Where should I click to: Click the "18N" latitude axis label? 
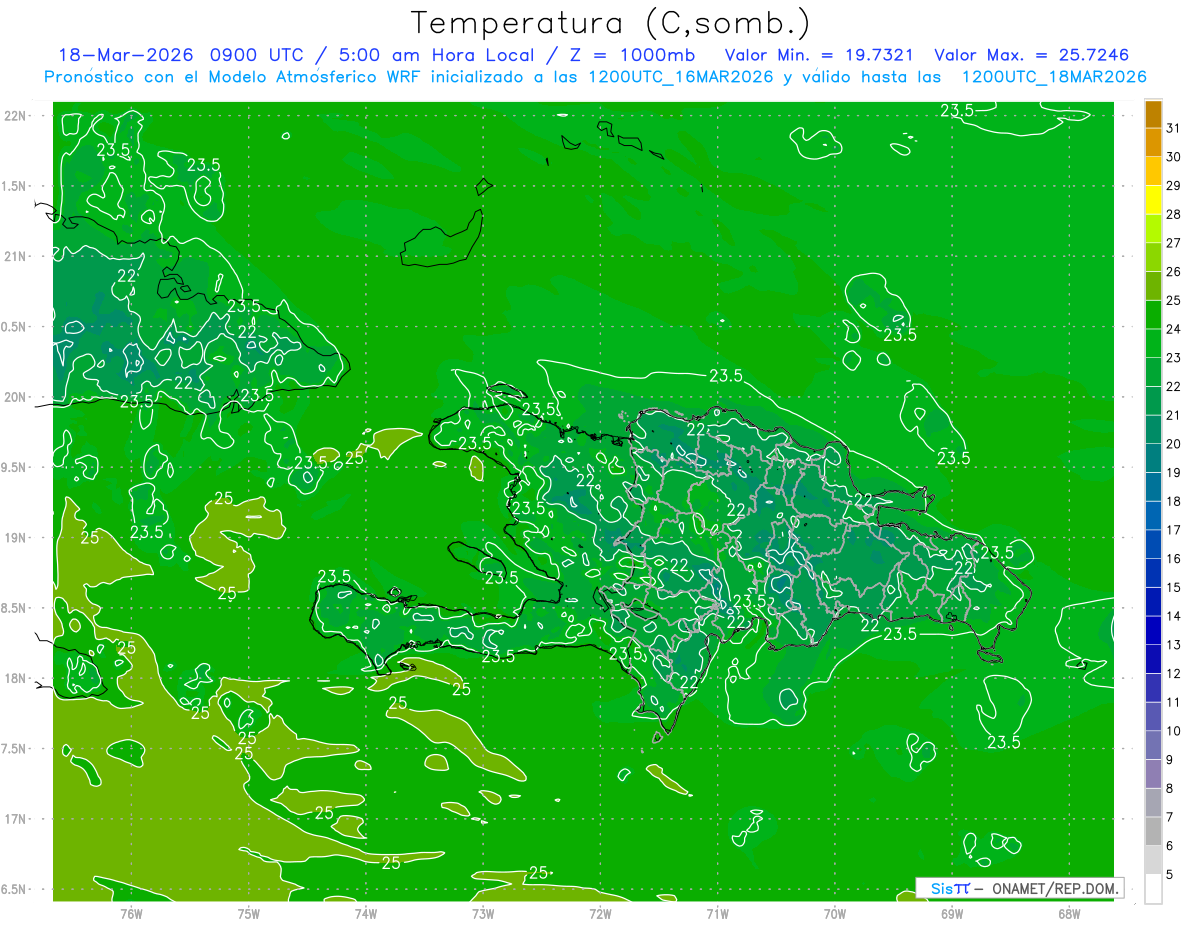[x=15, y=678]
